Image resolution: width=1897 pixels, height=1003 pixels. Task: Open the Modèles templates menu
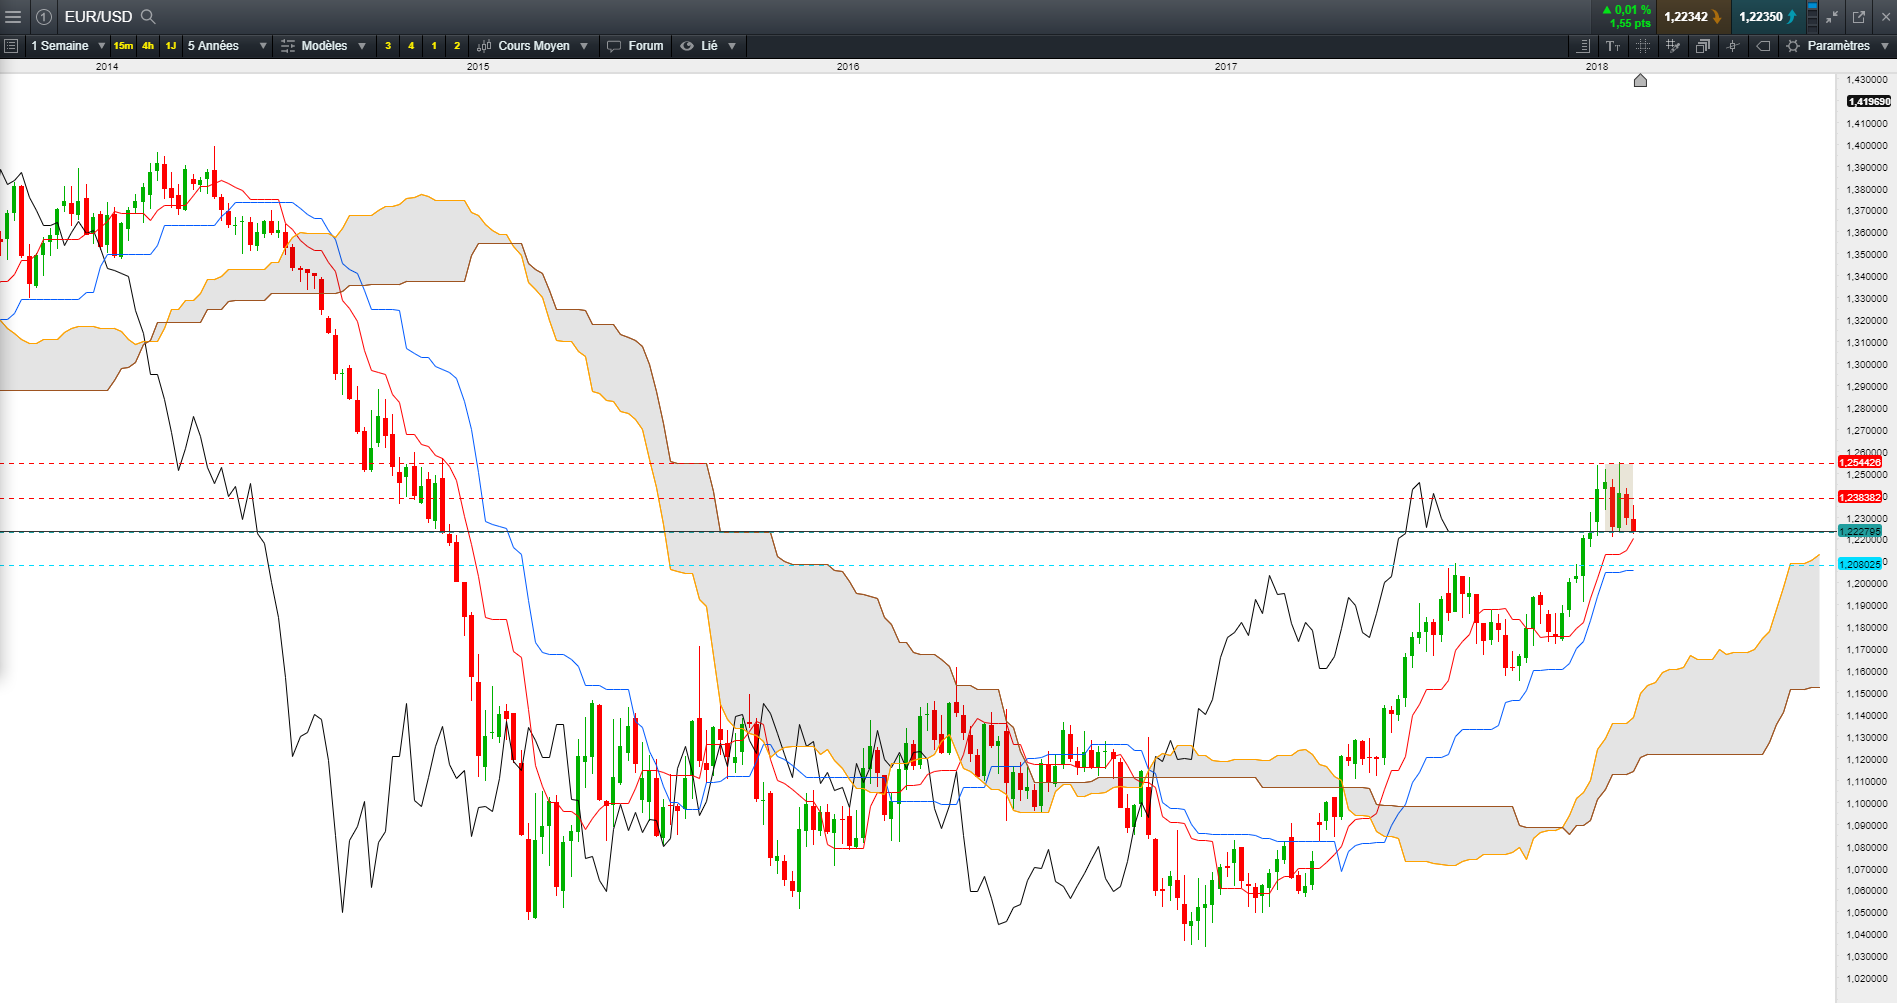click(x=323, y=46)
